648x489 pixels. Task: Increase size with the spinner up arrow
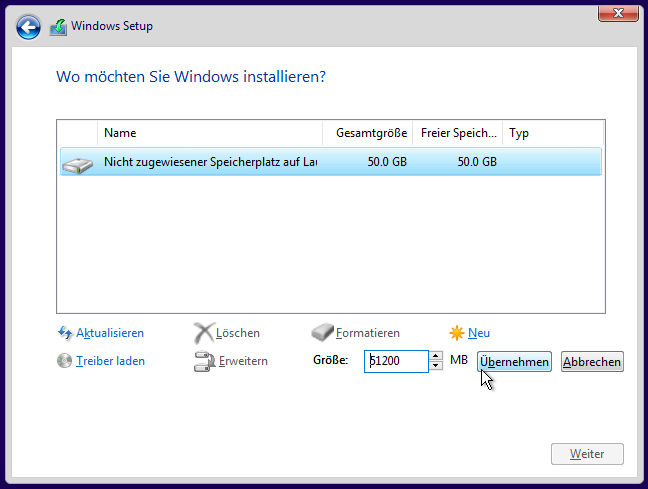436,356
